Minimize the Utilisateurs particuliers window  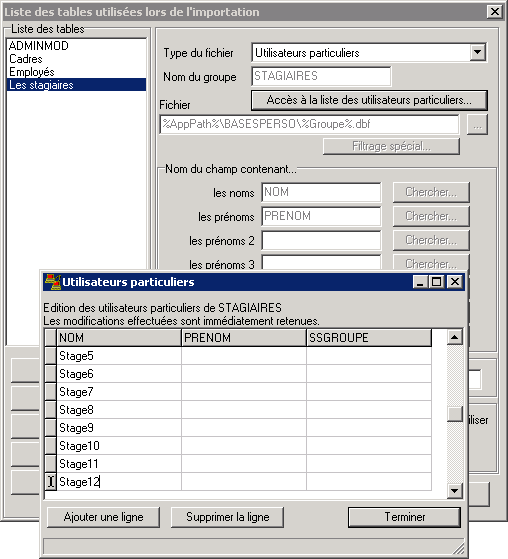pos(420,282)
